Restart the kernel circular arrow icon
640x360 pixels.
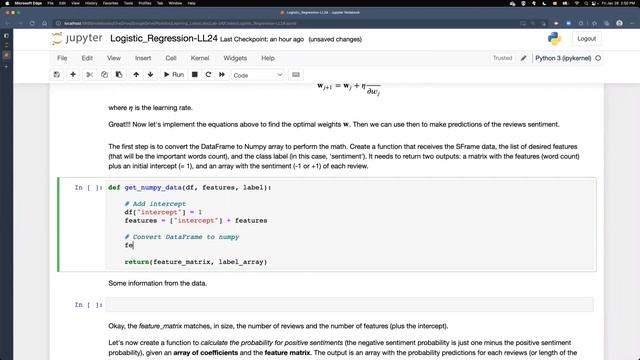pyautogui.click(x=208, y=75)
